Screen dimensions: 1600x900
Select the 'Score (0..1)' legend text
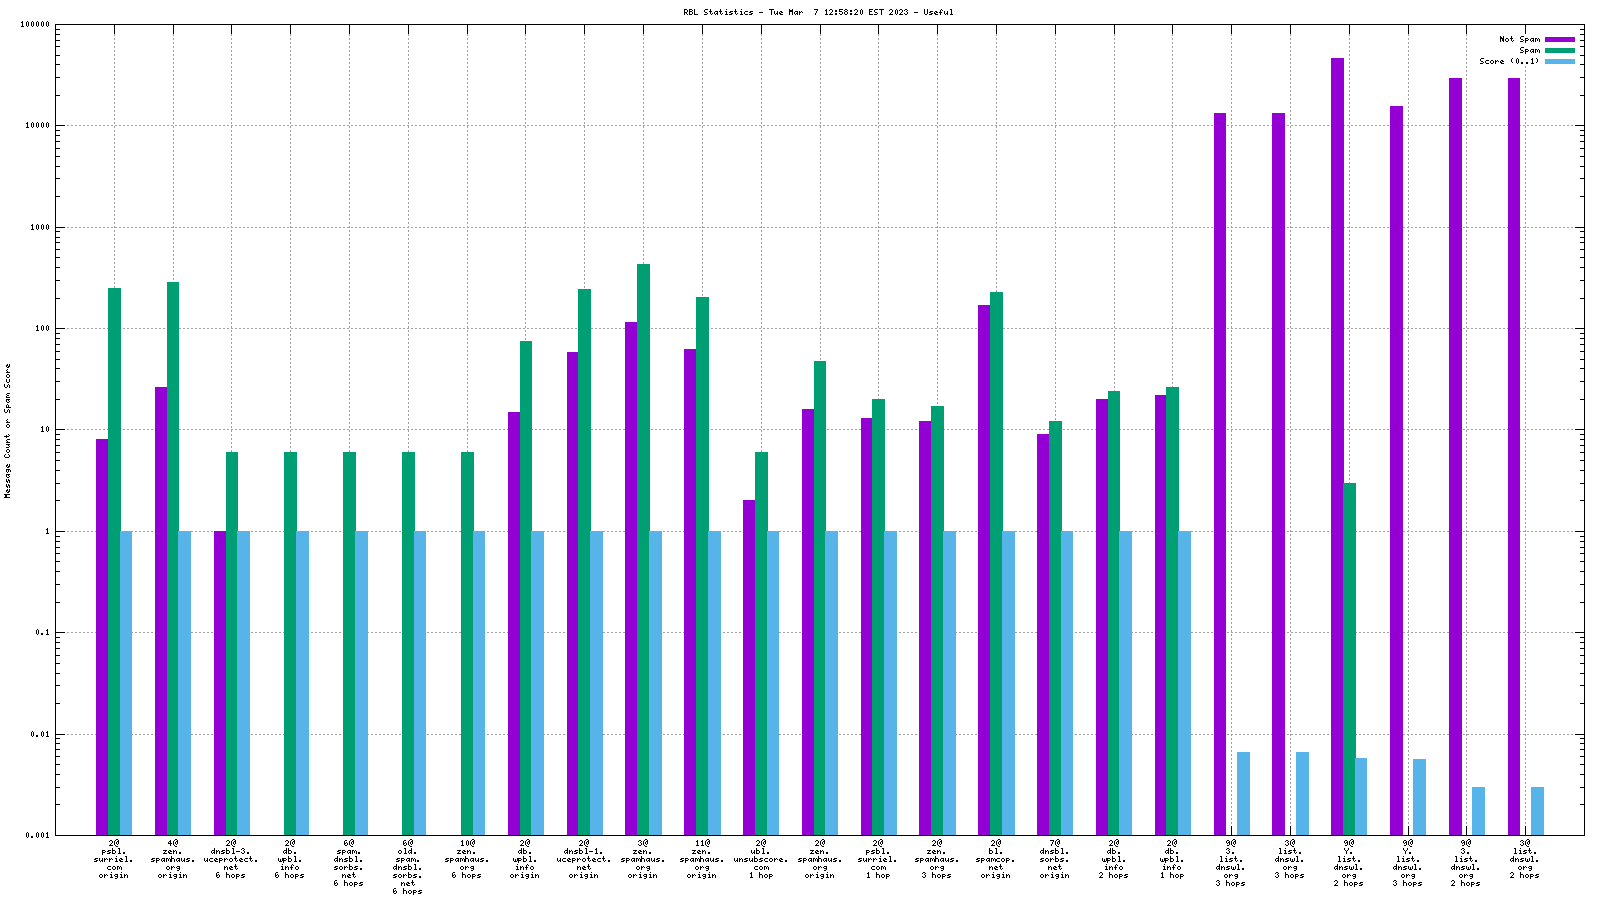1509,61
